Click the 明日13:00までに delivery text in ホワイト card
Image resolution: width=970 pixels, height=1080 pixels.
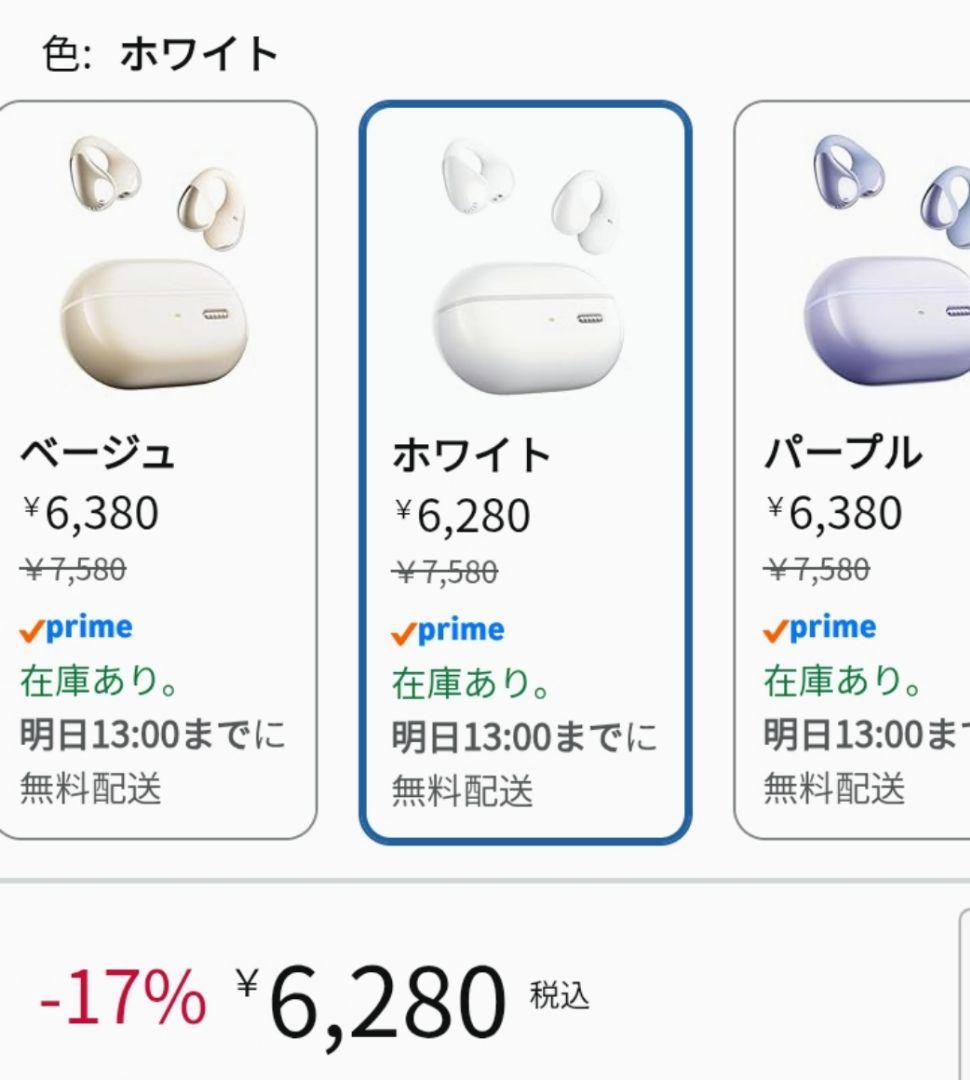click(x=524, y=737)
